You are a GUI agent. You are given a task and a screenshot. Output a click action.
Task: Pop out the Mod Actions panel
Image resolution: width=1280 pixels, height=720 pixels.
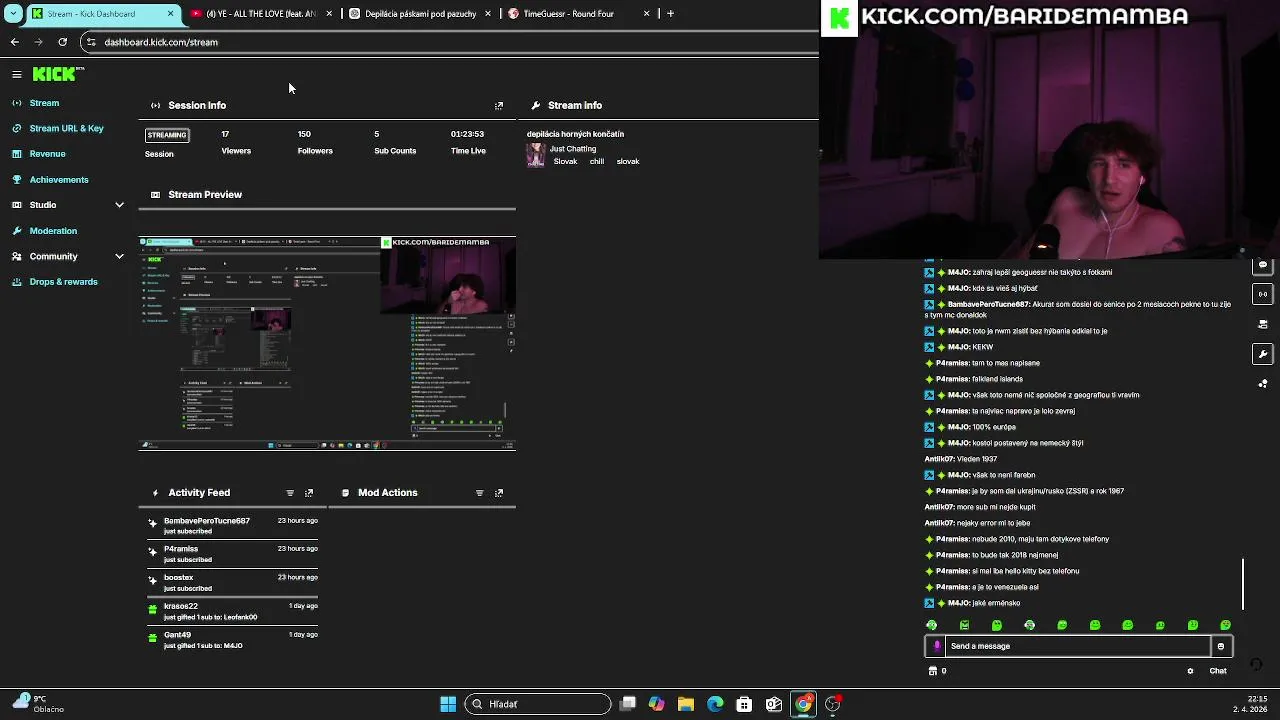coord(499,493)
